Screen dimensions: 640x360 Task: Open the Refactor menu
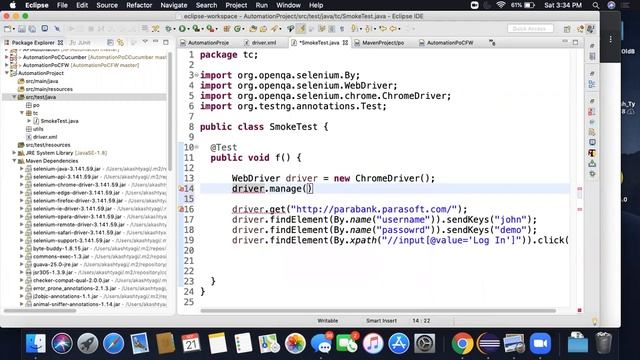(x=139, y=5)
